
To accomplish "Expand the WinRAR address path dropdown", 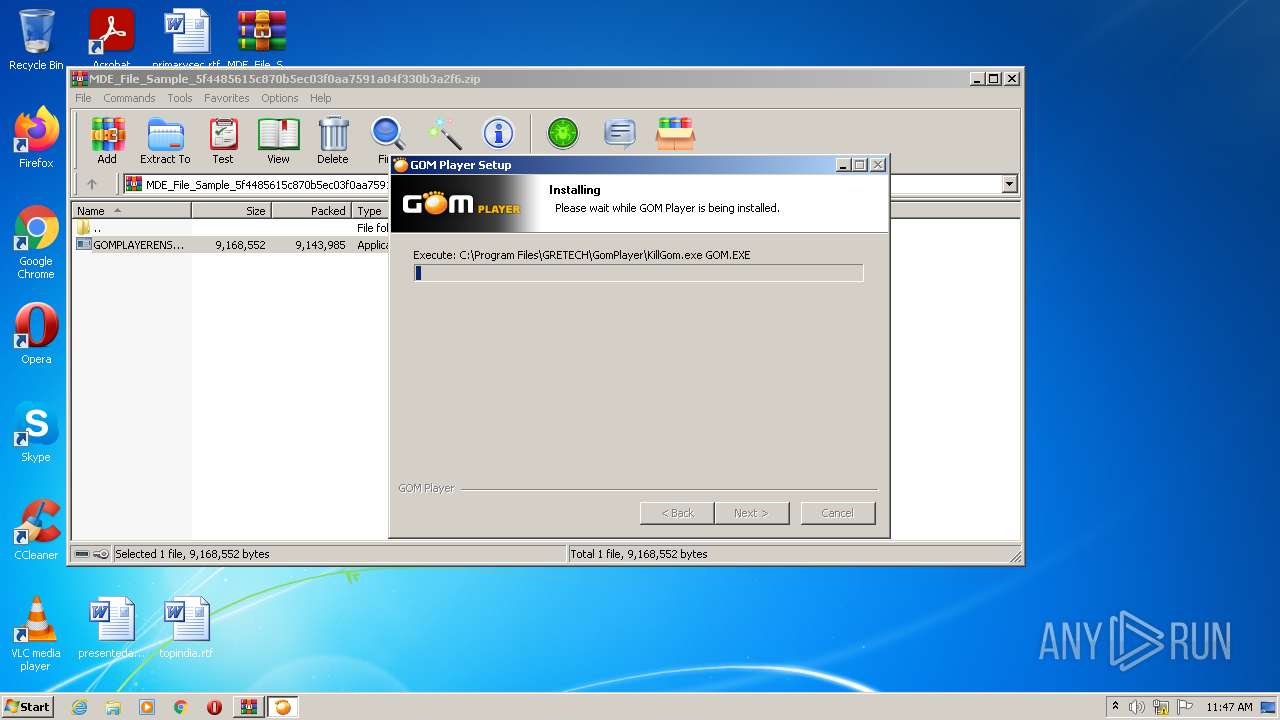I will click(x=1009, y=184).
